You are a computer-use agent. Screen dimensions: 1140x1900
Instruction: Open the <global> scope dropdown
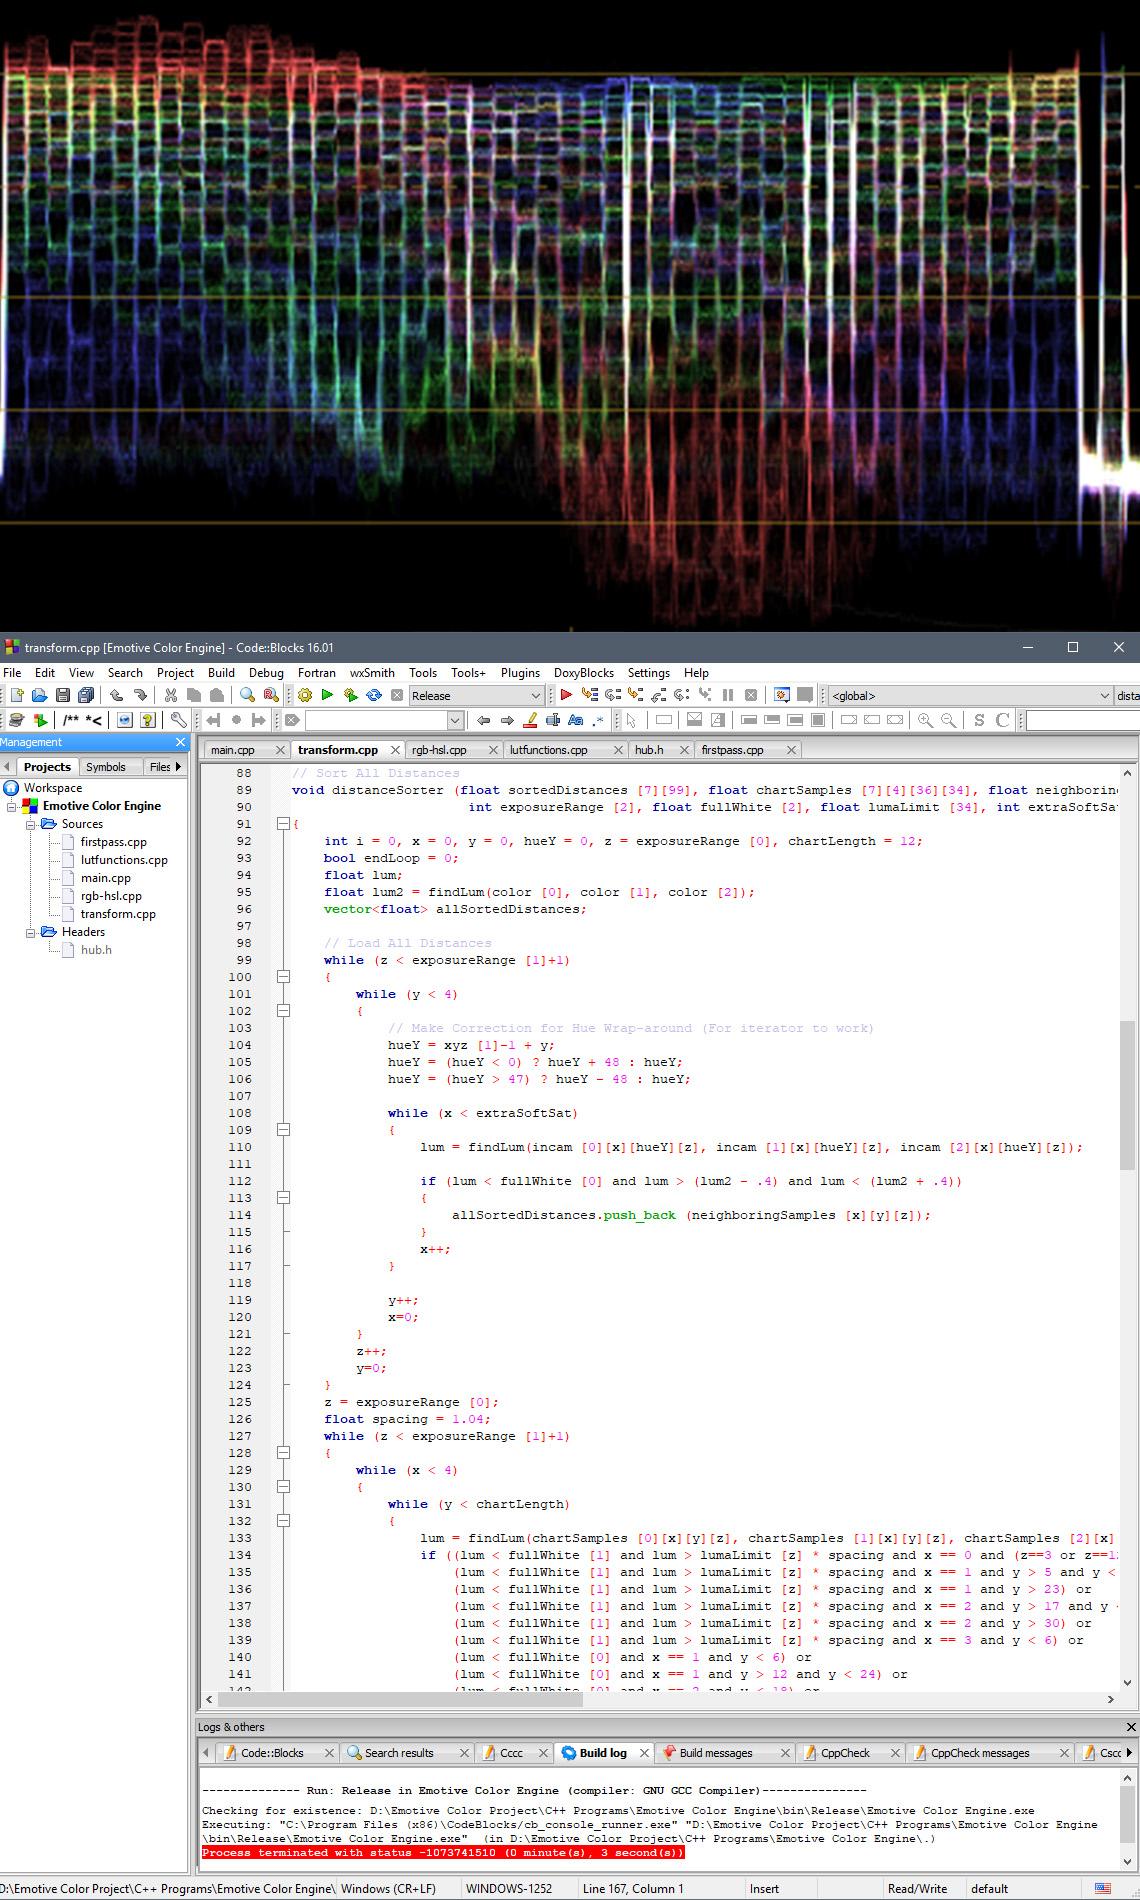[x=1104, y=696]
